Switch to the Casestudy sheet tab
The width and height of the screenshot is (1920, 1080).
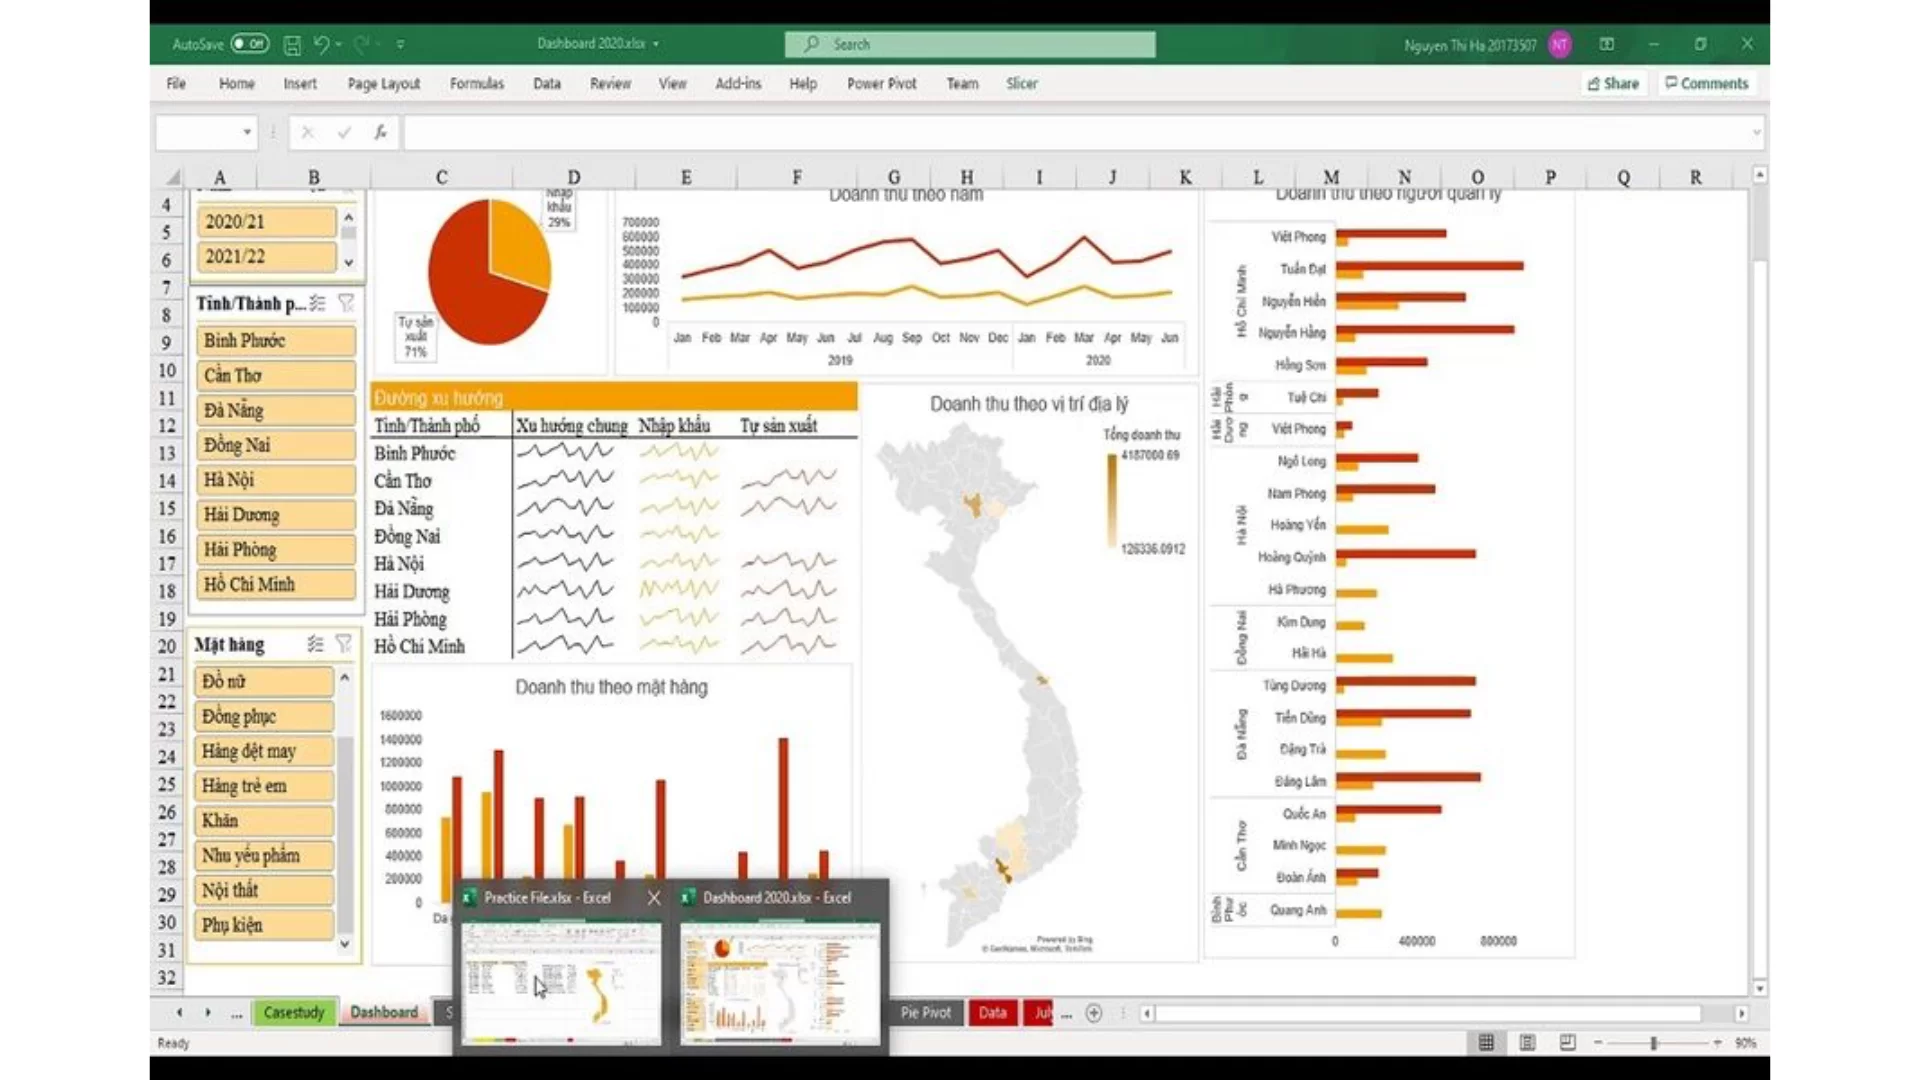(293, 1013)
